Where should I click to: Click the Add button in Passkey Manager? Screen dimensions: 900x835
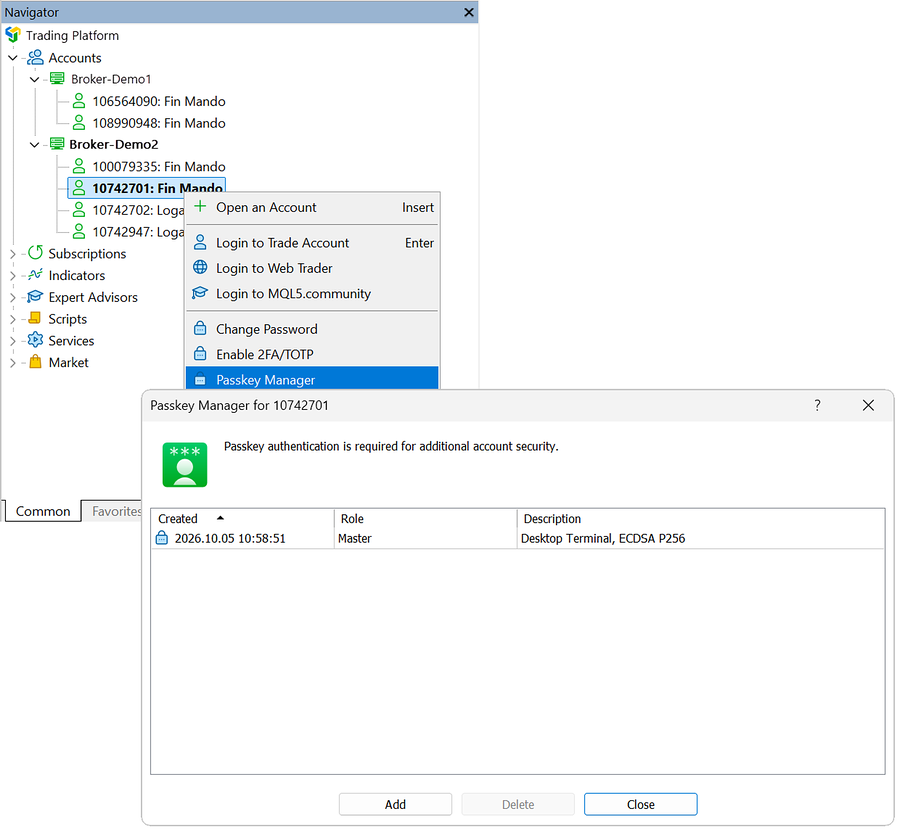coord(395,804)
